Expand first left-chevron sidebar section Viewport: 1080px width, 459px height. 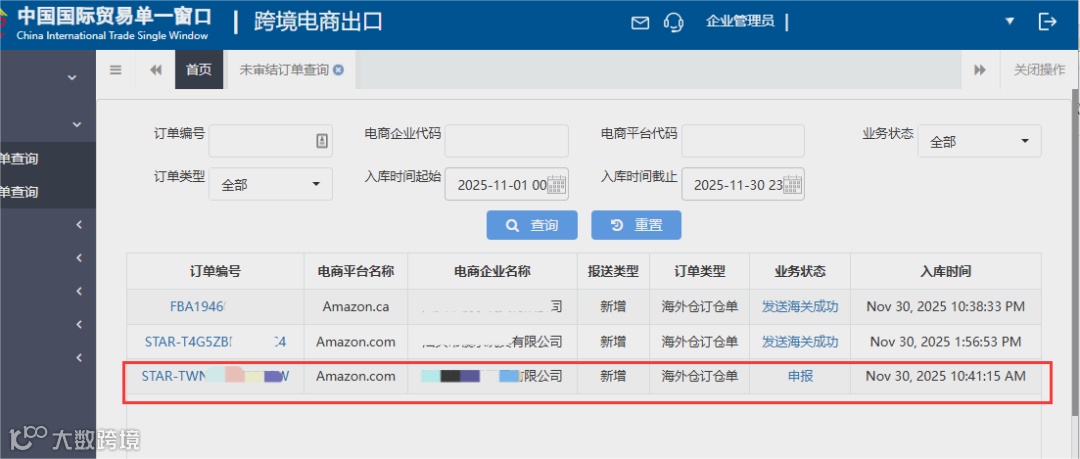coord(79,225)
